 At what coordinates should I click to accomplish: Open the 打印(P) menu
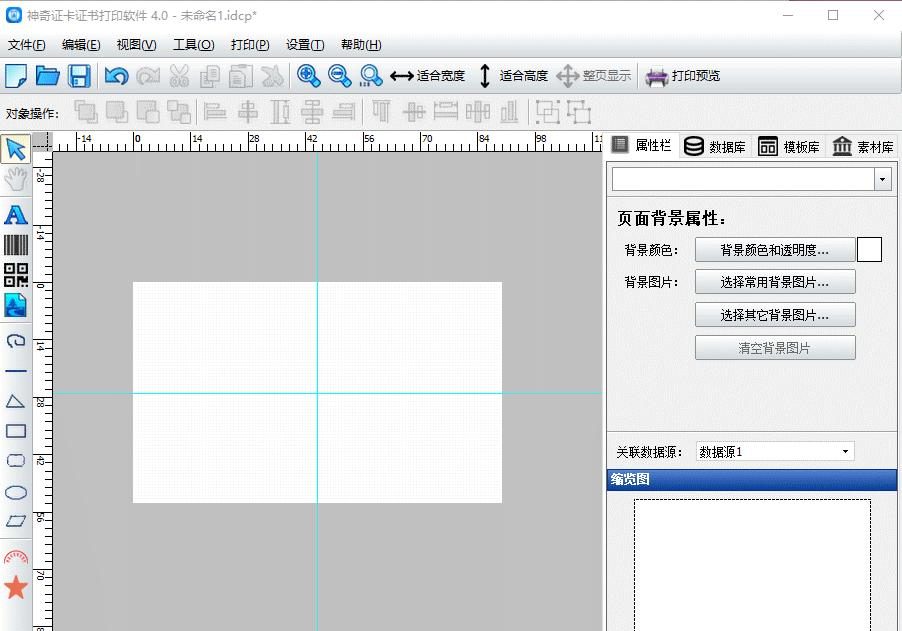[x=250, y=44]
